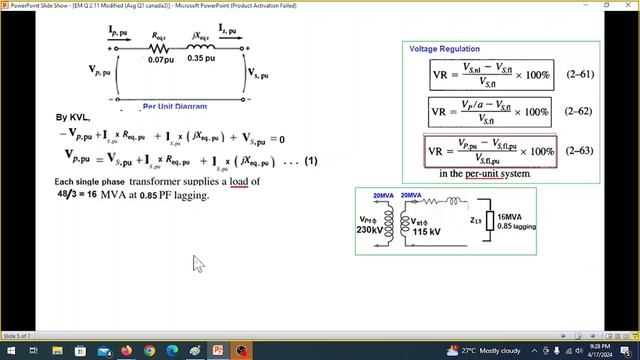The height and width of the screenshot is (360, 640).
Task: Open the Windows Start menu
Action: [11, 351]
